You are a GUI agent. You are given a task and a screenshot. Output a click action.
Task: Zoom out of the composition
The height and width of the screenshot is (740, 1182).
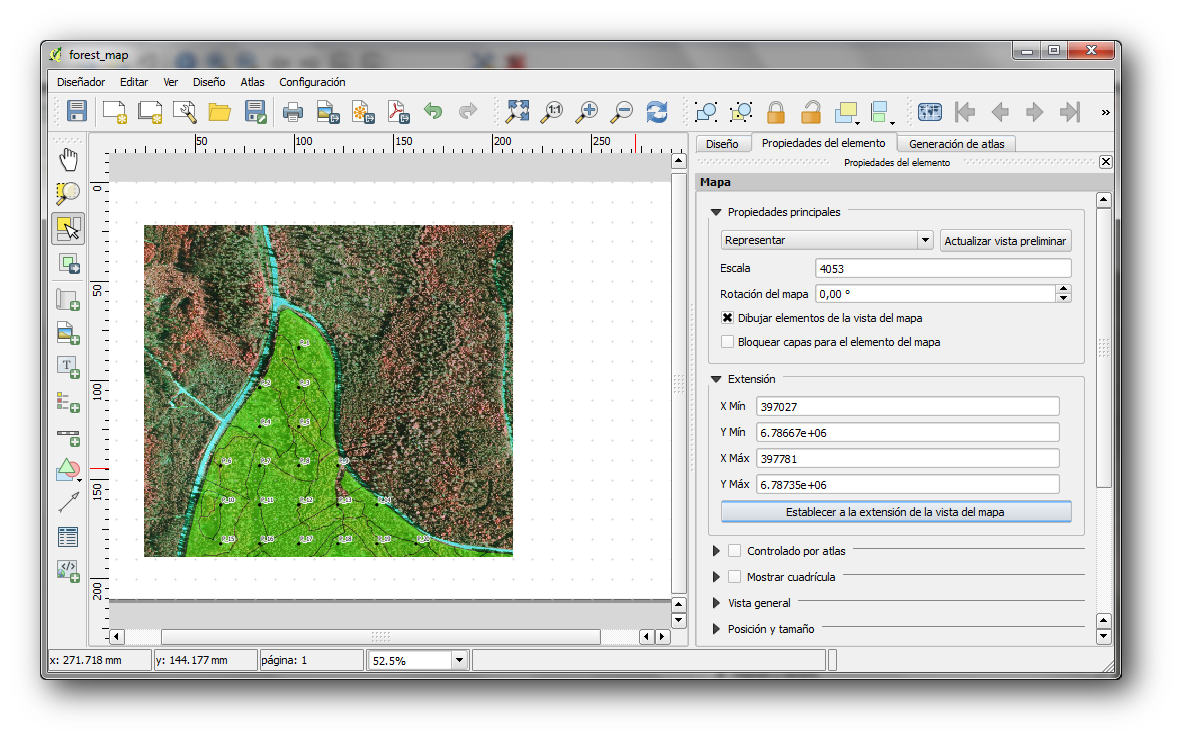click(x=622, y=112)
